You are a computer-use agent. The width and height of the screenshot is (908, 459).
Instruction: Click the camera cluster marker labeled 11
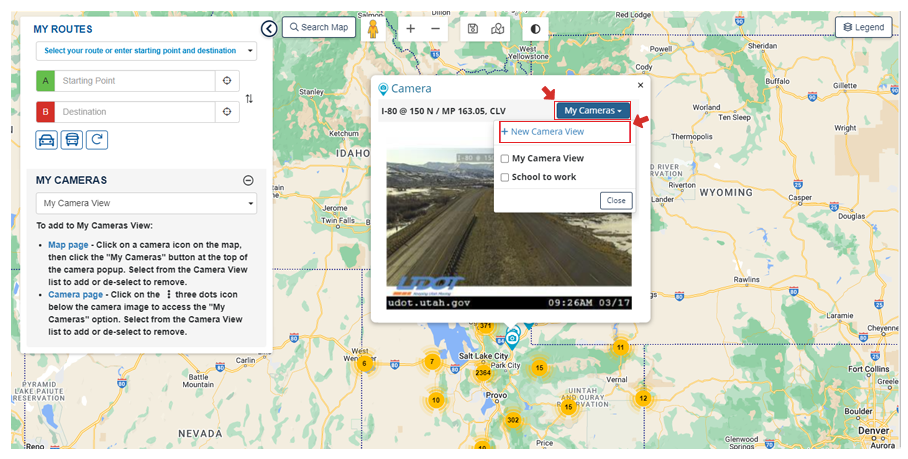pos(620,348)
